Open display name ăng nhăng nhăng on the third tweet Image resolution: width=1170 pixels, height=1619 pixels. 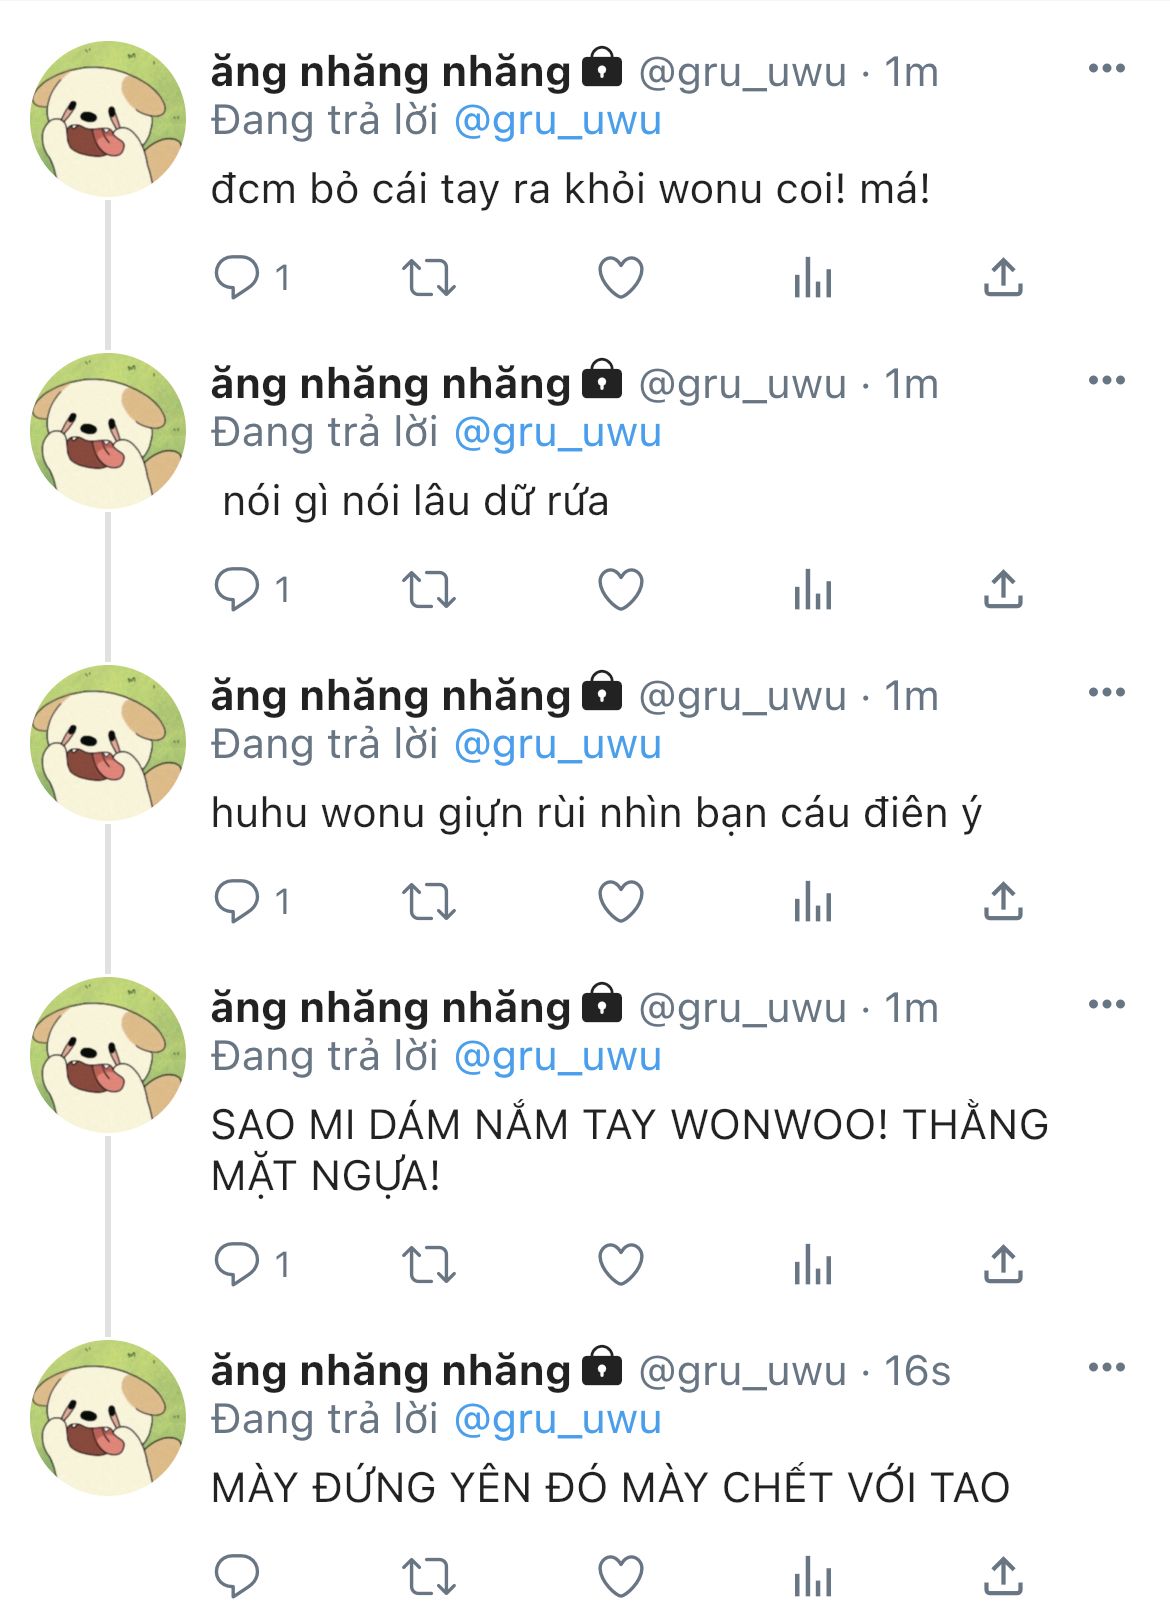pos(391,696)
